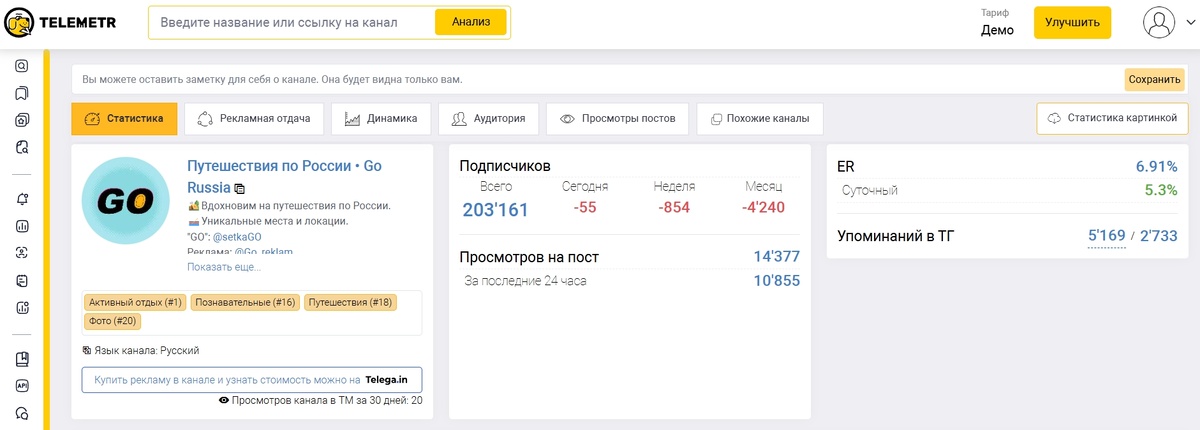Select the Активный отдых (#1) tag
The width and height of the screenshot is (1200, 430).
point(136,302)
